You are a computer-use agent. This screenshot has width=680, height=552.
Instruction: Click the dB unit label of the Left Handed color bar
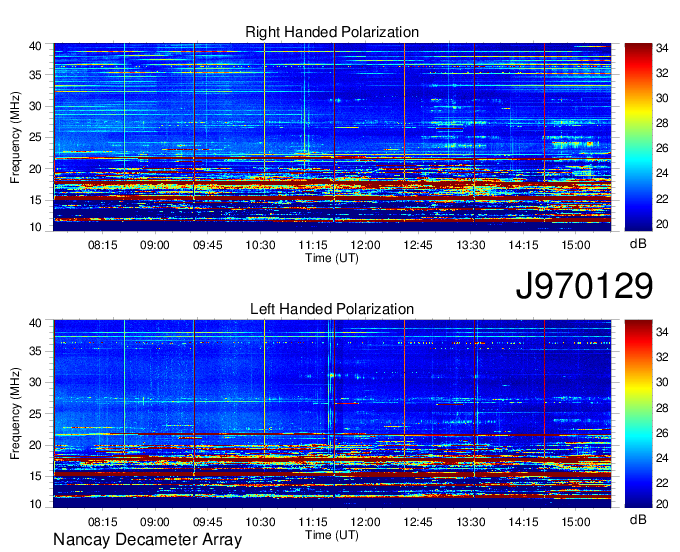click(x=638, y=519)
